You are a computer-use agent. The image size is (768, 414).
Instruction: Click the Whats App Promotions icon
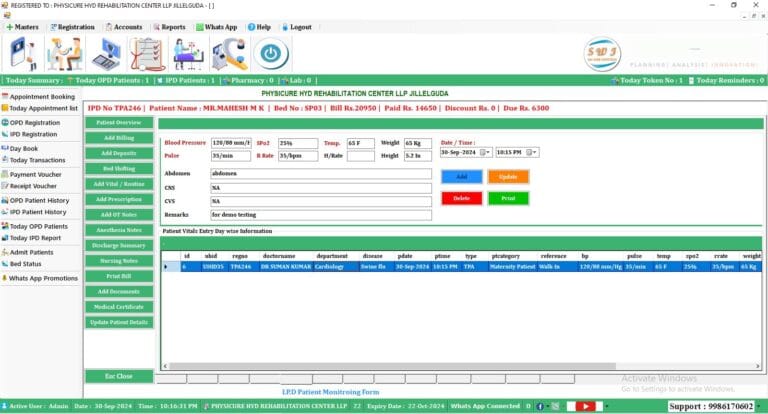tap(4, 278)
